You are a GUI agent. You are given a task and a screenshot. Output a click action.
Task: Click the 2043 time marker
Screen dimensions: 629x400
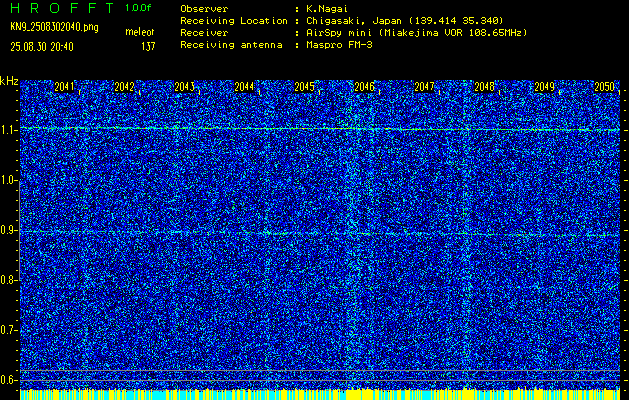pos(184,87)
